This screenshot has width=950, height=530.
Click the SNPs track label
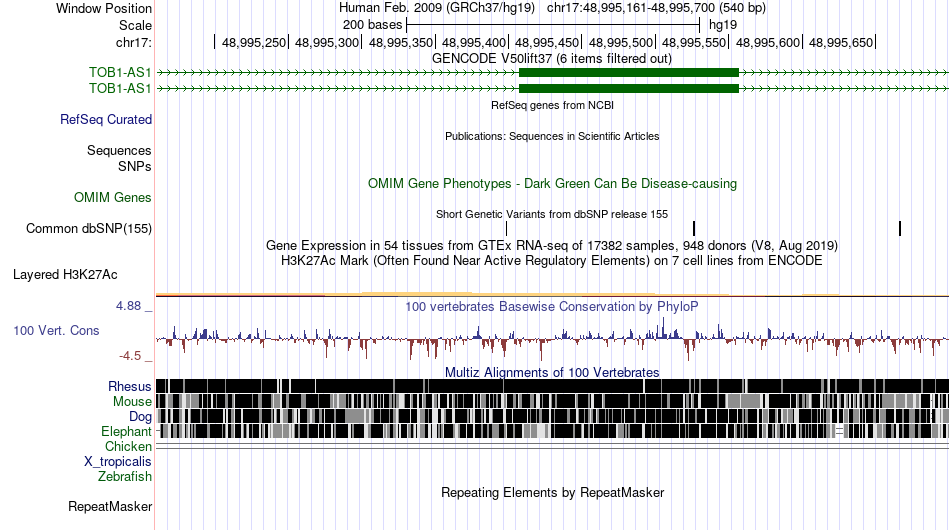pos(135,166)
